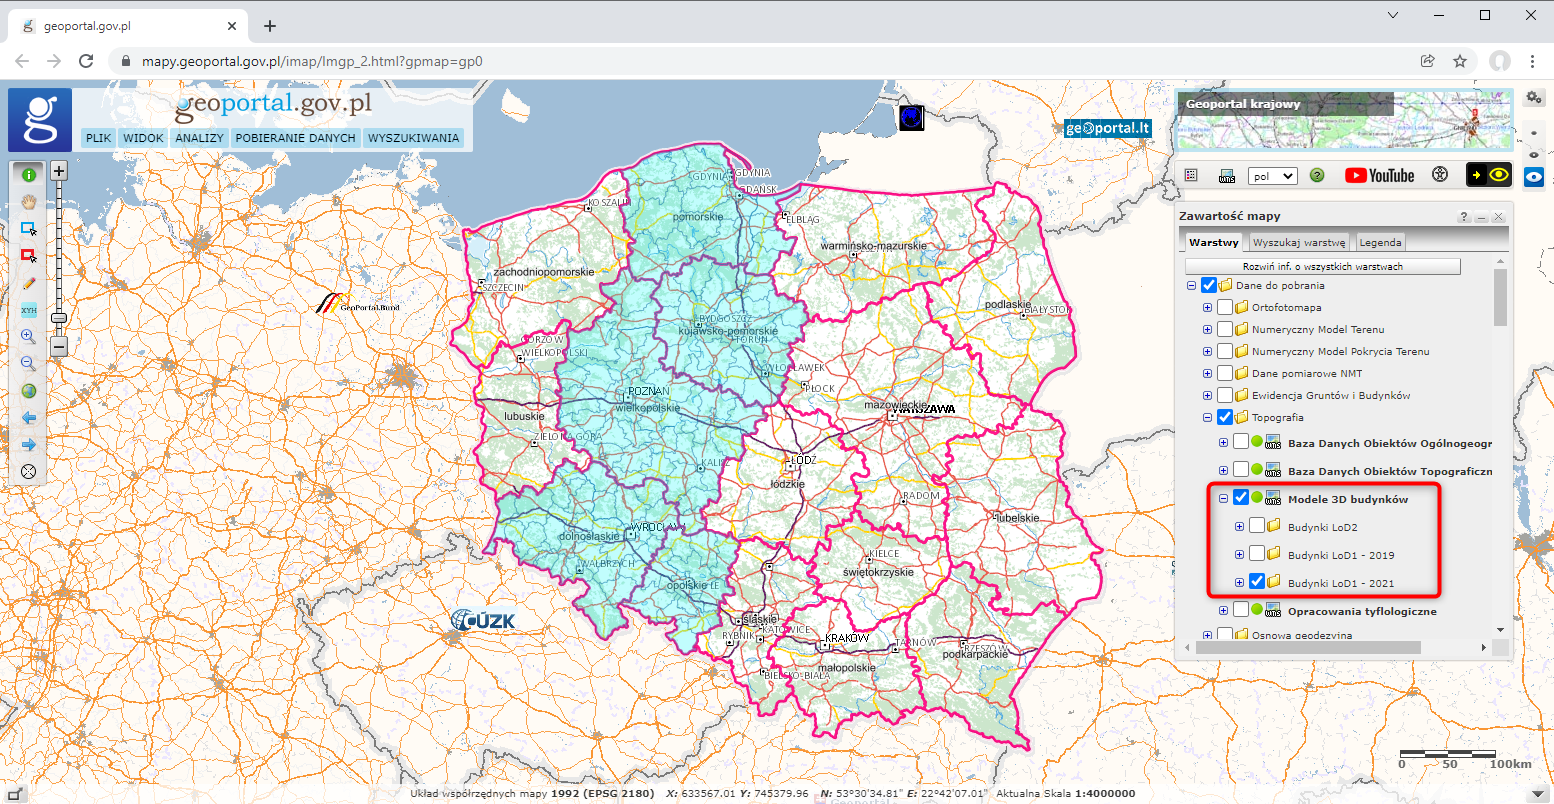Click the high contrast yellow eye button
Image resolution: width=1554 pixels, height=804 pixels.
click(x=1488, y=175)
